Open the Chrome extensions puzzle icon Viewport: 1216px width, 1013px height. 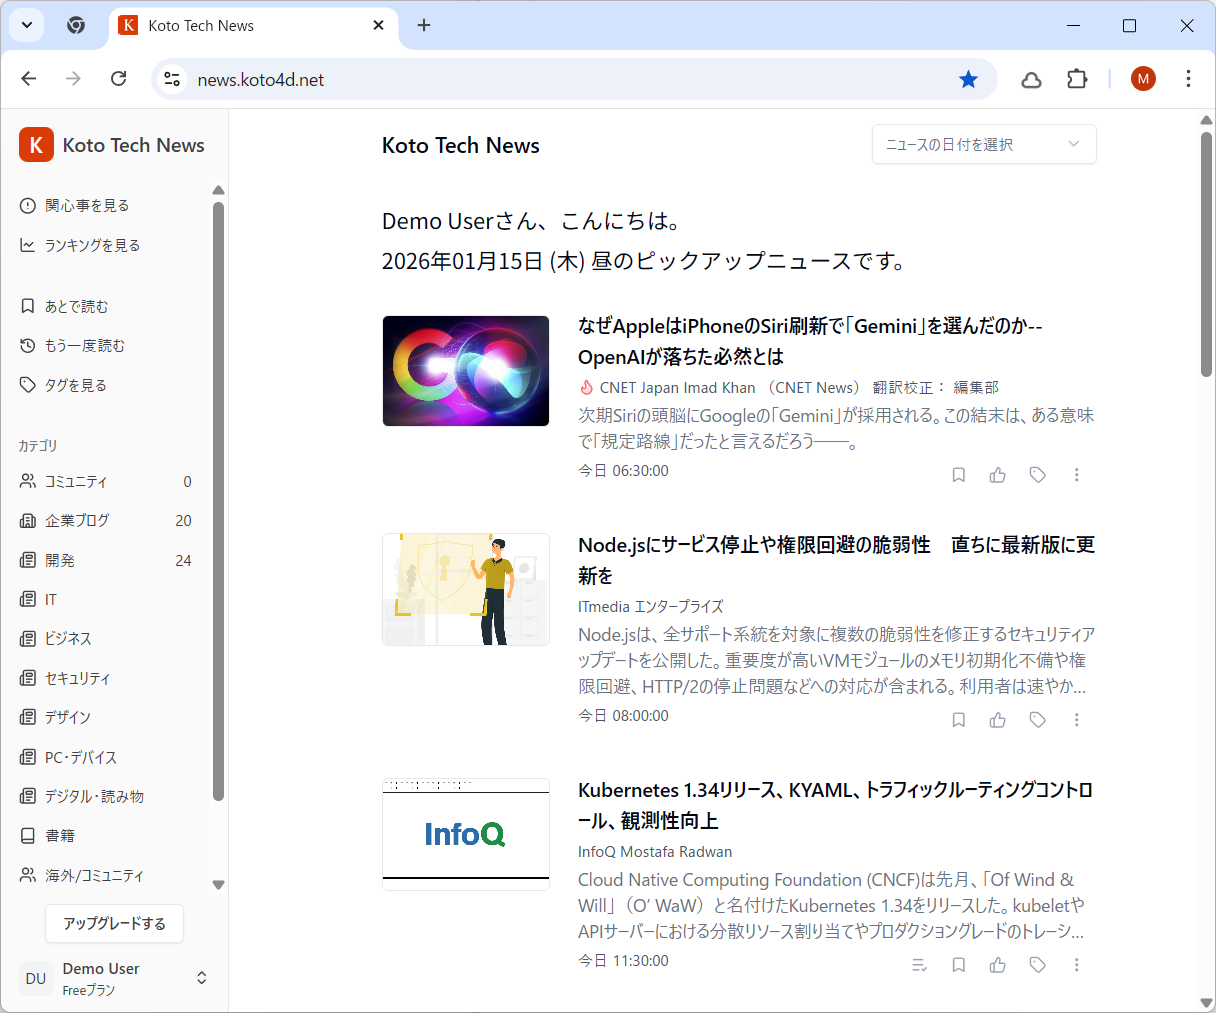coord(1077,79)
